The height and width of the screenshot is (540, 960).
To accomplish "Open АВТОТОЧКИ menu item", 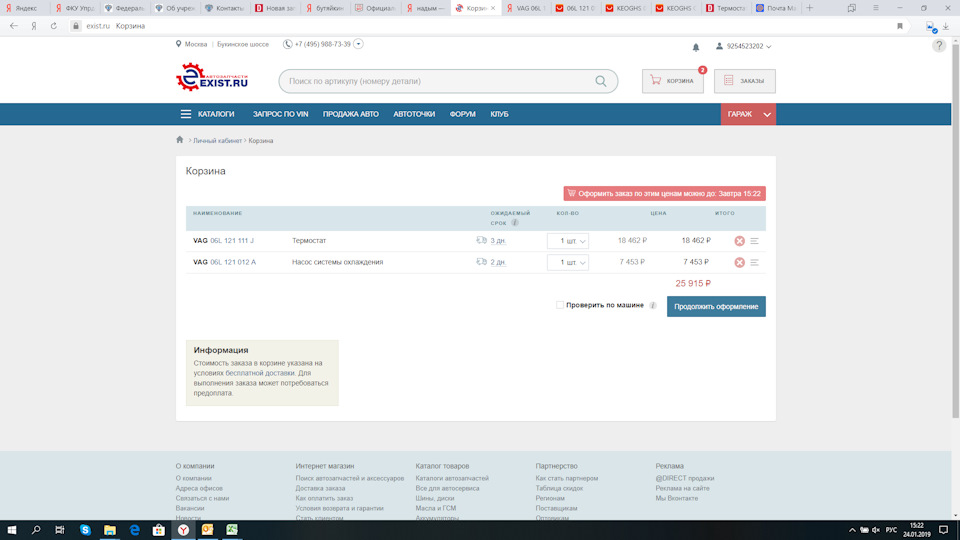I will point(414,114).
